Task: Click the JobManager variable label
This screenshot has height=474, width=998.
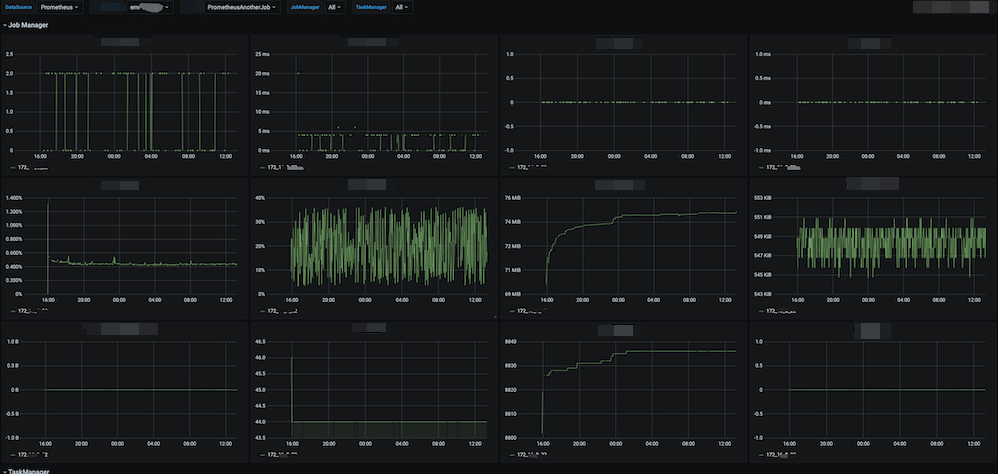Action: pos(305,7)
